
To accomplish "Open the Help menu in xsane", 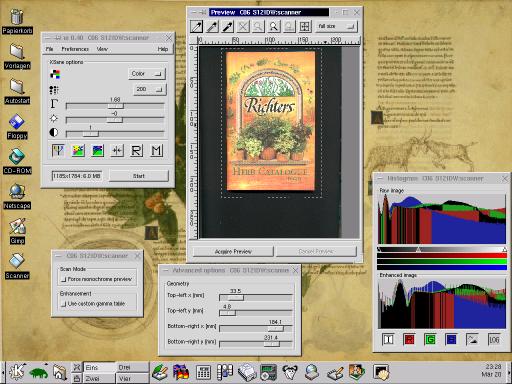I will 163,49.
